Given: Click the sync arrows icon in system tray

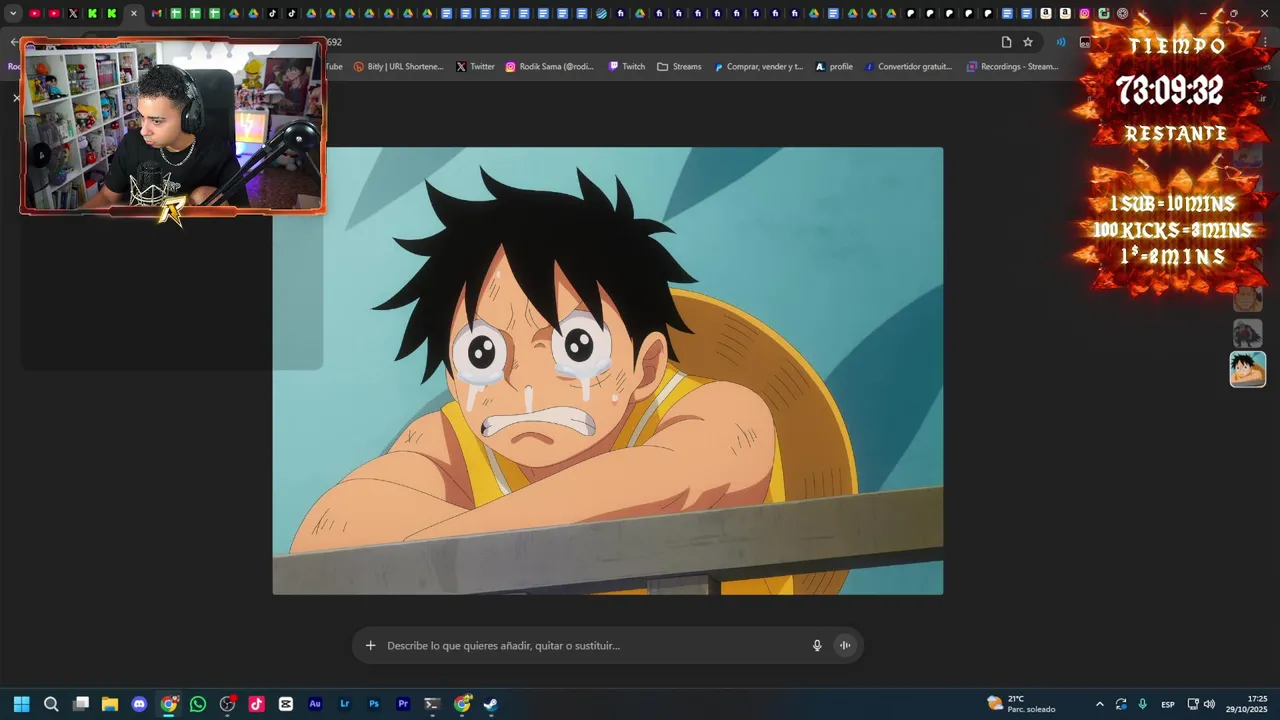Looking at the screenshot, I should (x=1121, y=704).
